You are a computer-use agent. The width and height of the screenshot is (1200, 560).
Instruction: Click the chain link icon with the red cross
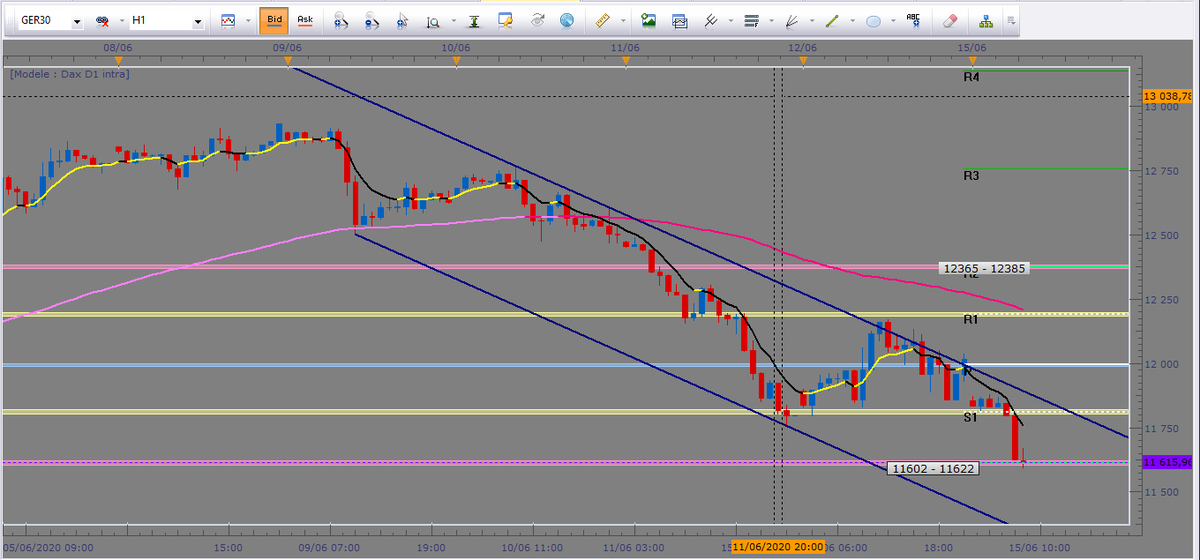(101, 19)
